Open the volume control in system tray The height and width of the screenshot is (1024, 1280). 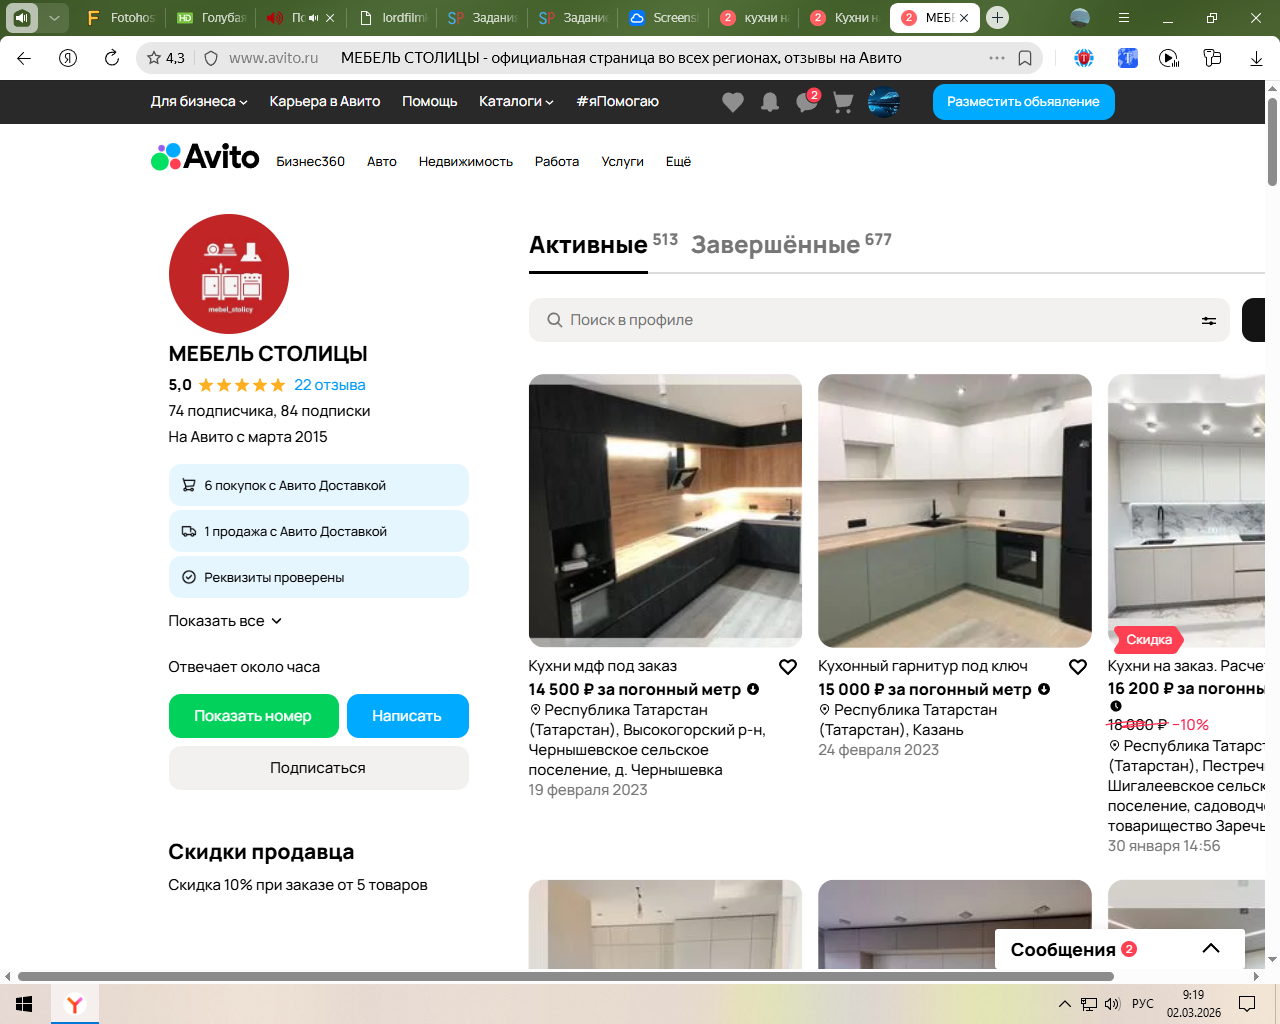(1113, 1004)
